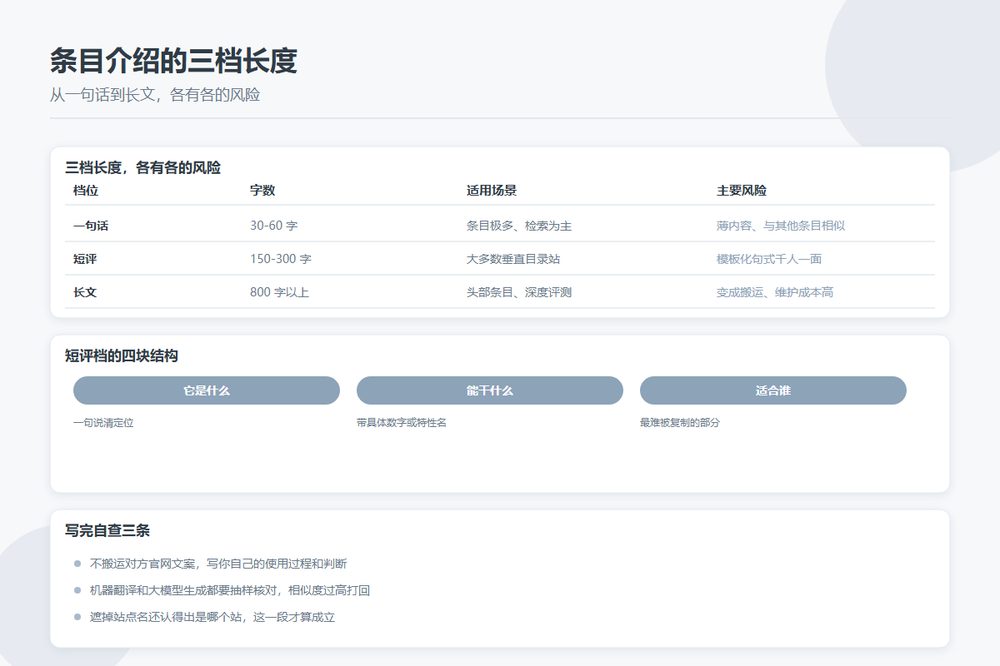Select the 短评 row label
Image resolution: width=1000 pixels, height=666 pixels.
coord(85,259)
